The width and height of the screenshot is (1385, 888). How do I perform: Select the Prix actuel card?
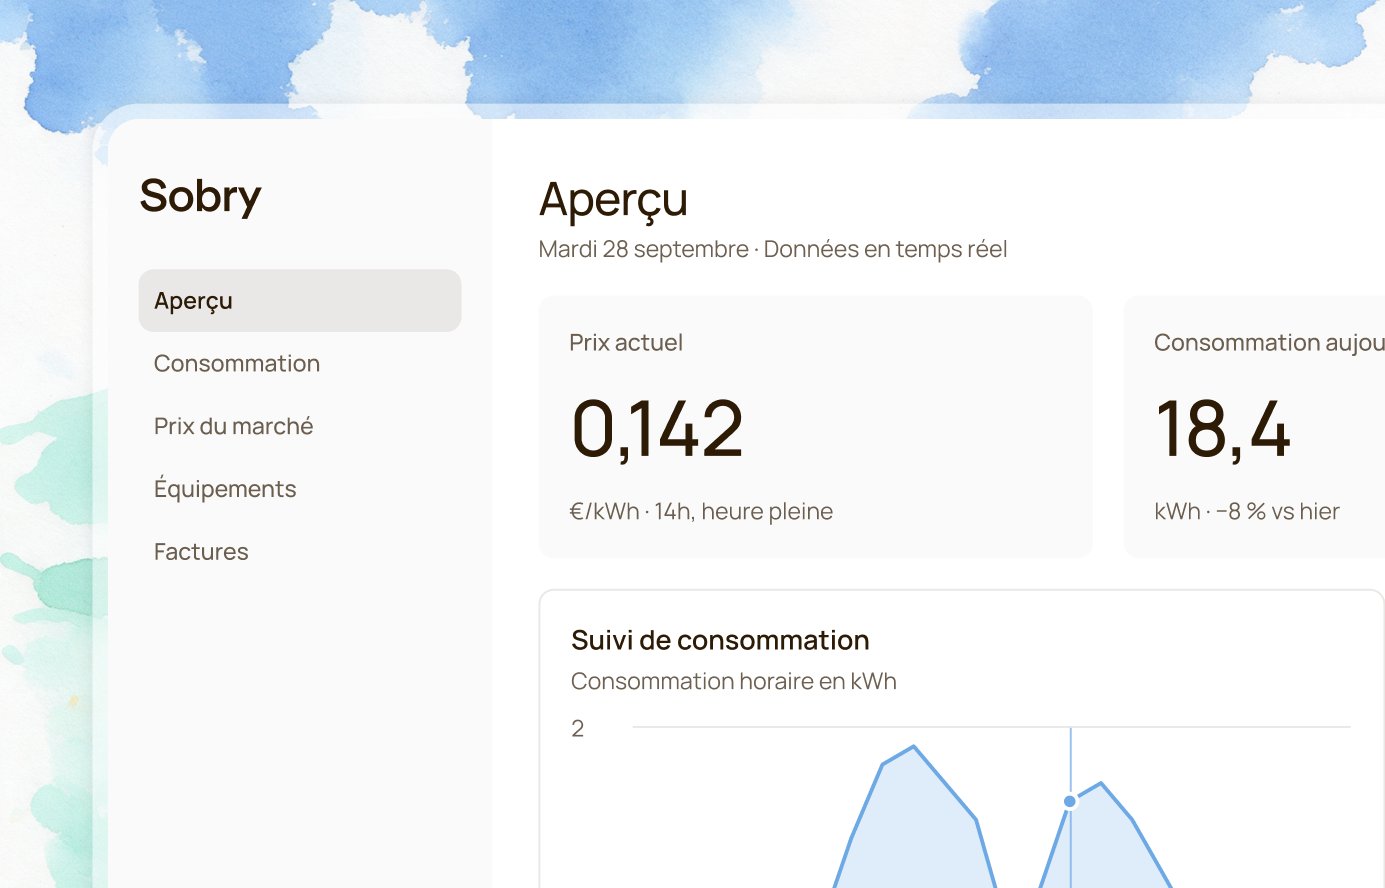(816, 427)
